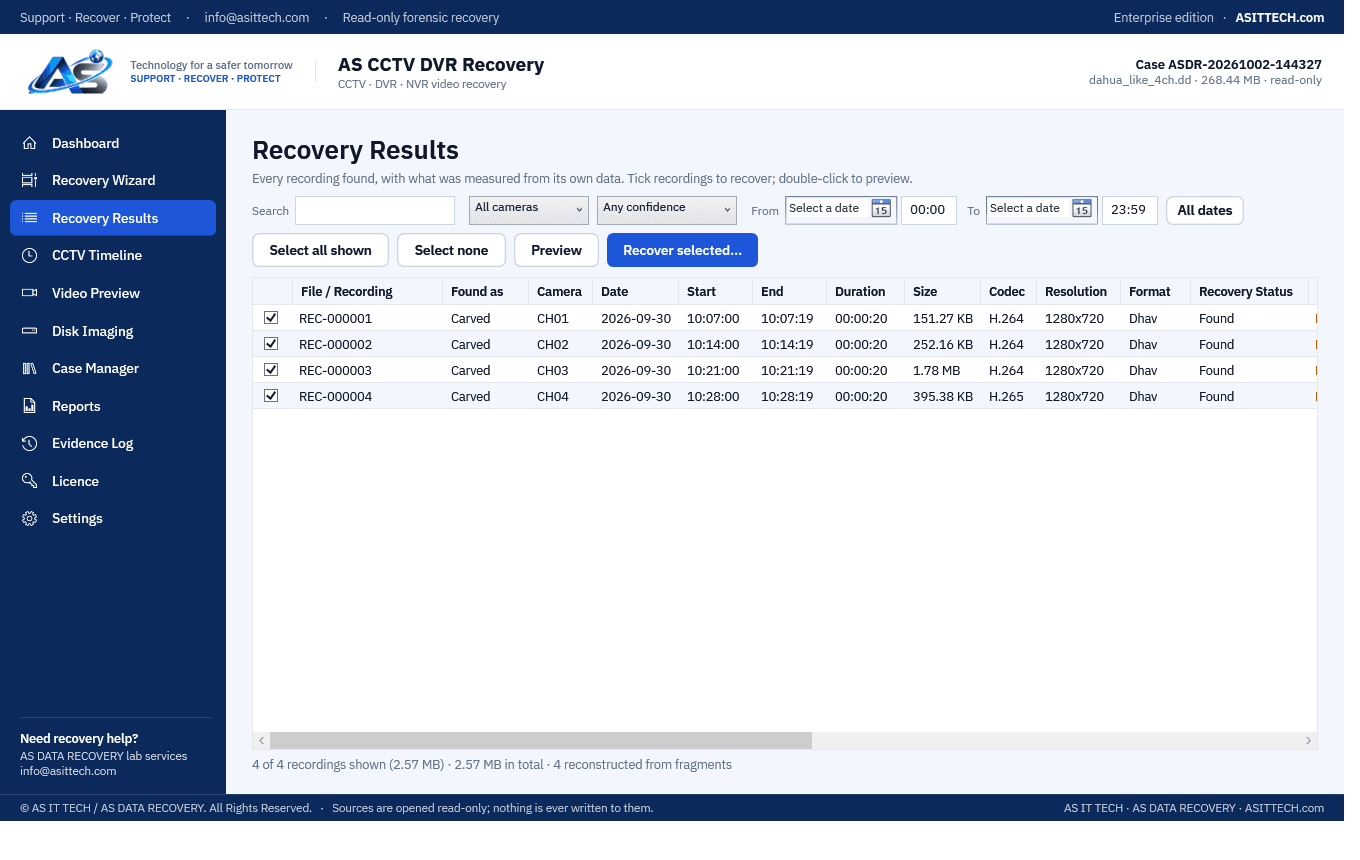Untick the REC-000002 checkbox
Image resolution: width=1360 pixels, height=860 pixels.
[x=271, y=344]
